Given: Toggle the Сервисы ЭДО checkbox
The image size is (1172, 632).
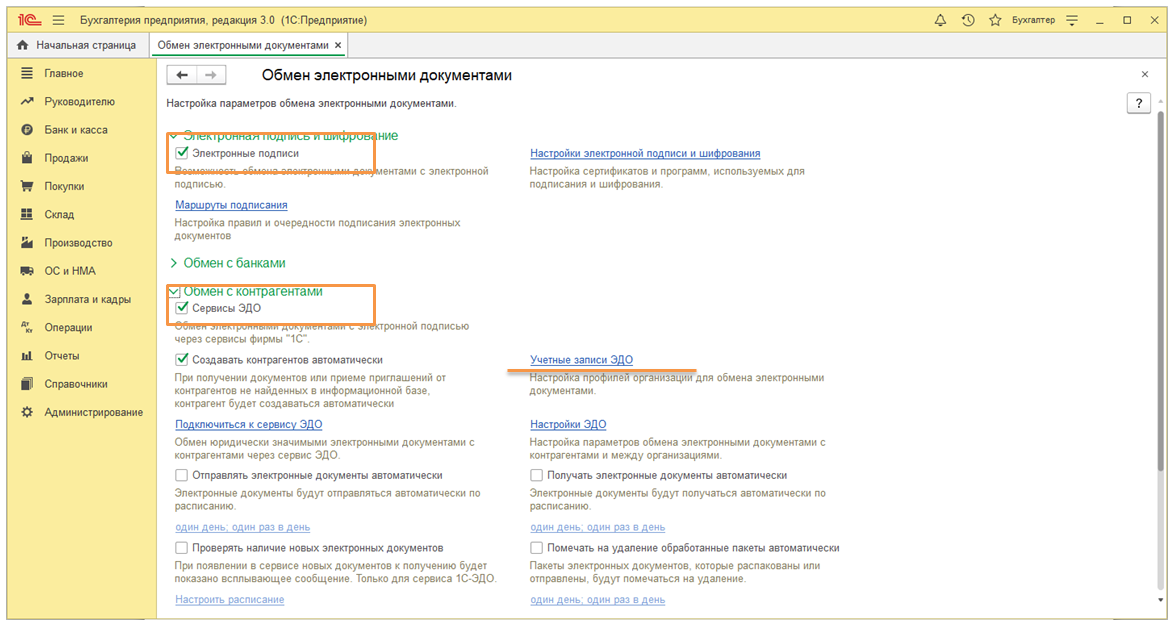Looking at the screenshot, I should 182,308.
